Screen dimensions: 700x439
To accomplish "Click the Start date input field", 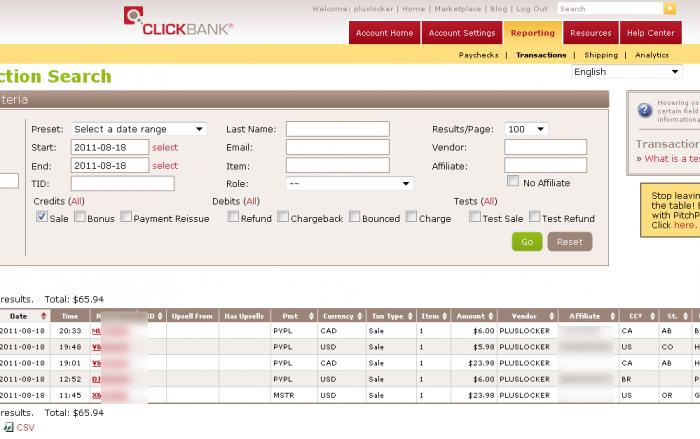I will 110,147.
